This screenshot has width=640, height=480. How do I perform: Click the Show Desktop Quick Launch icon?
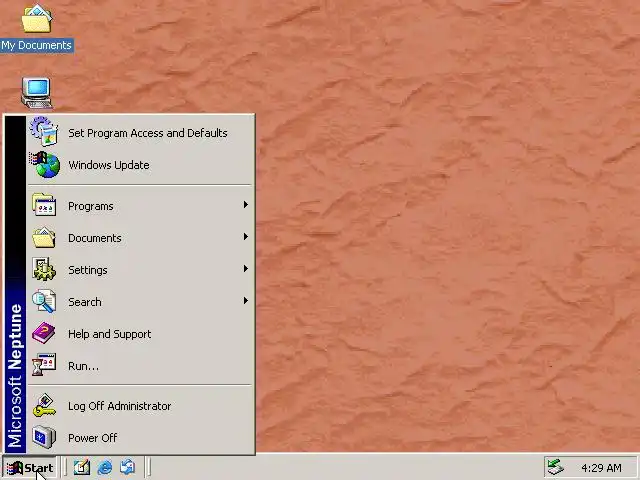coord(82,467)
